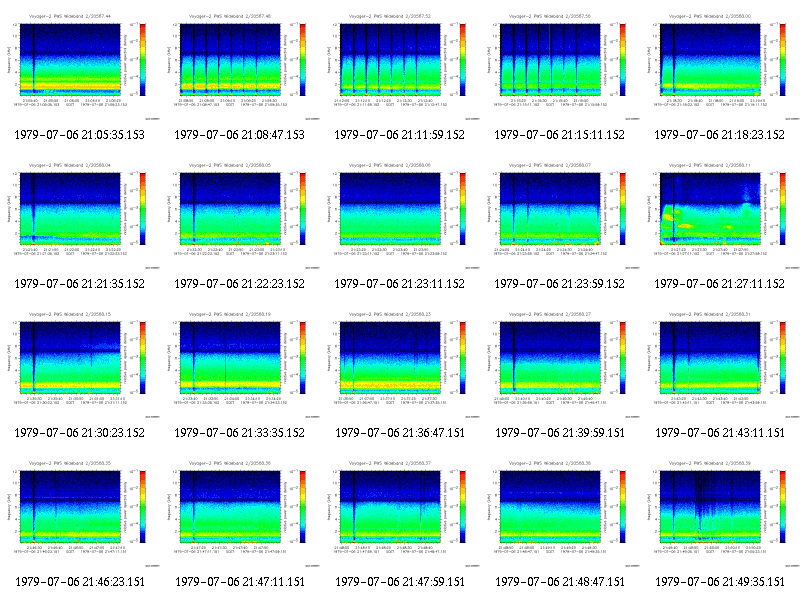This screenshot has height=596, width=800.
Task: Open spectrogram thumbnail dated 21:22:23.152
Action: (x=240, y=216)
